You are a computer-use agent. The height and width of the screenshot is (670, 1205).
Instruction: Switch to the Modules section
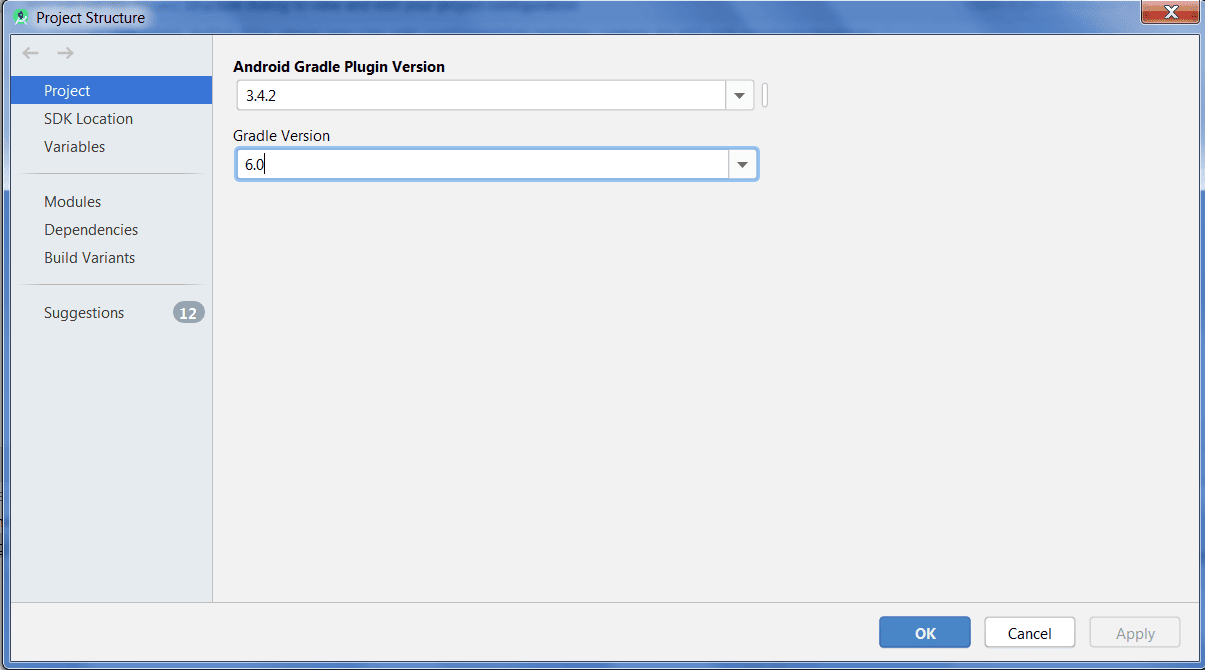click(x=72, y=201)
